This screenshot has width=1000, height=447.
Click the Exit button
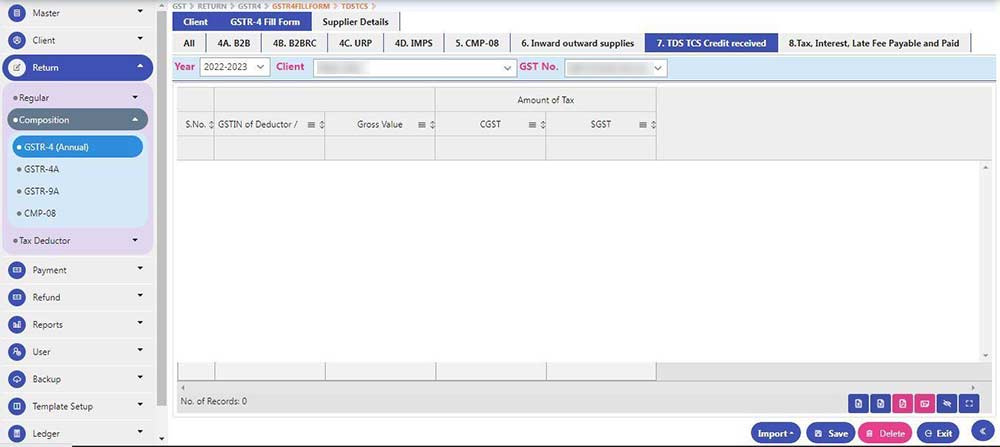938,433
